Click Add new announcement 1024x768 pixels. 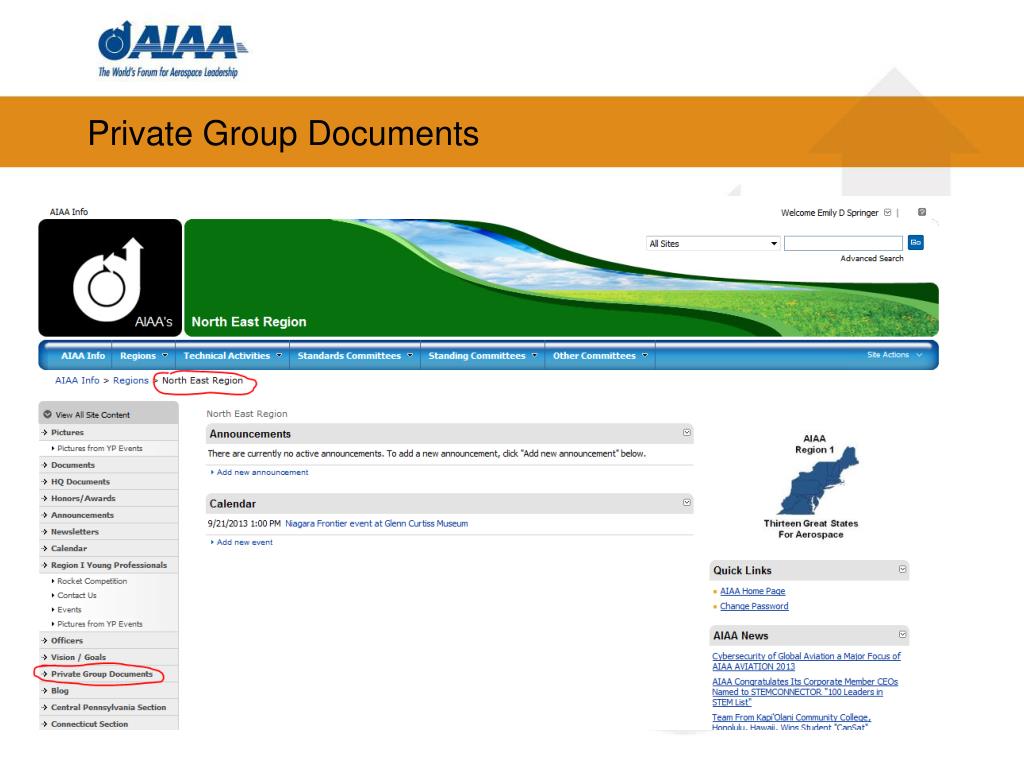(x=263, y=472)
